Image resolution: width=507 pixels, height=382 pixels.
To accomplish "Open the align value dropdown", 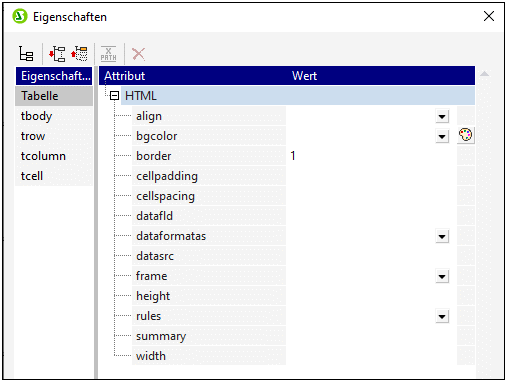I will (x=442, y=116).
